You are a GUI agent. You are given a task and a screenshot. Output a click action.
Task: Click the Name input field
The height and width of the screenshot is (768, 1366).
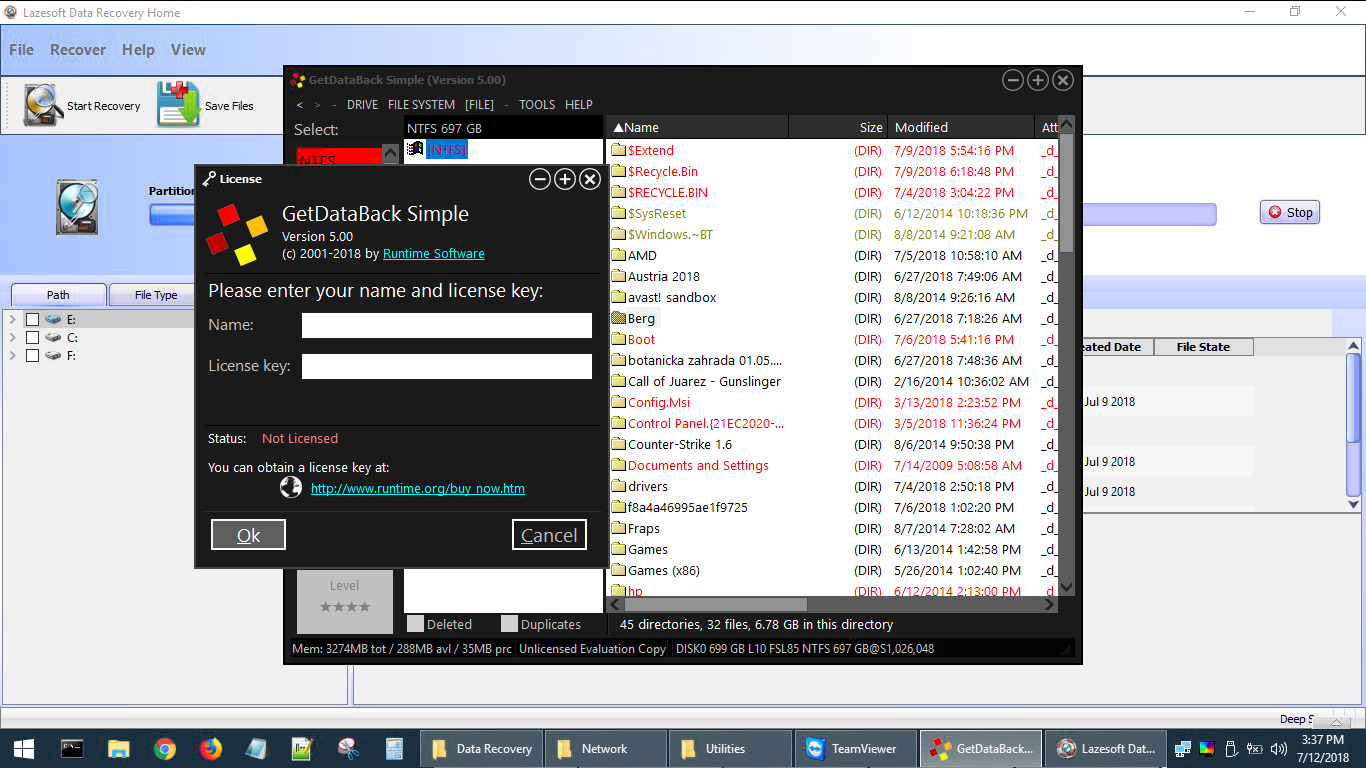click(x=447, y=325)
